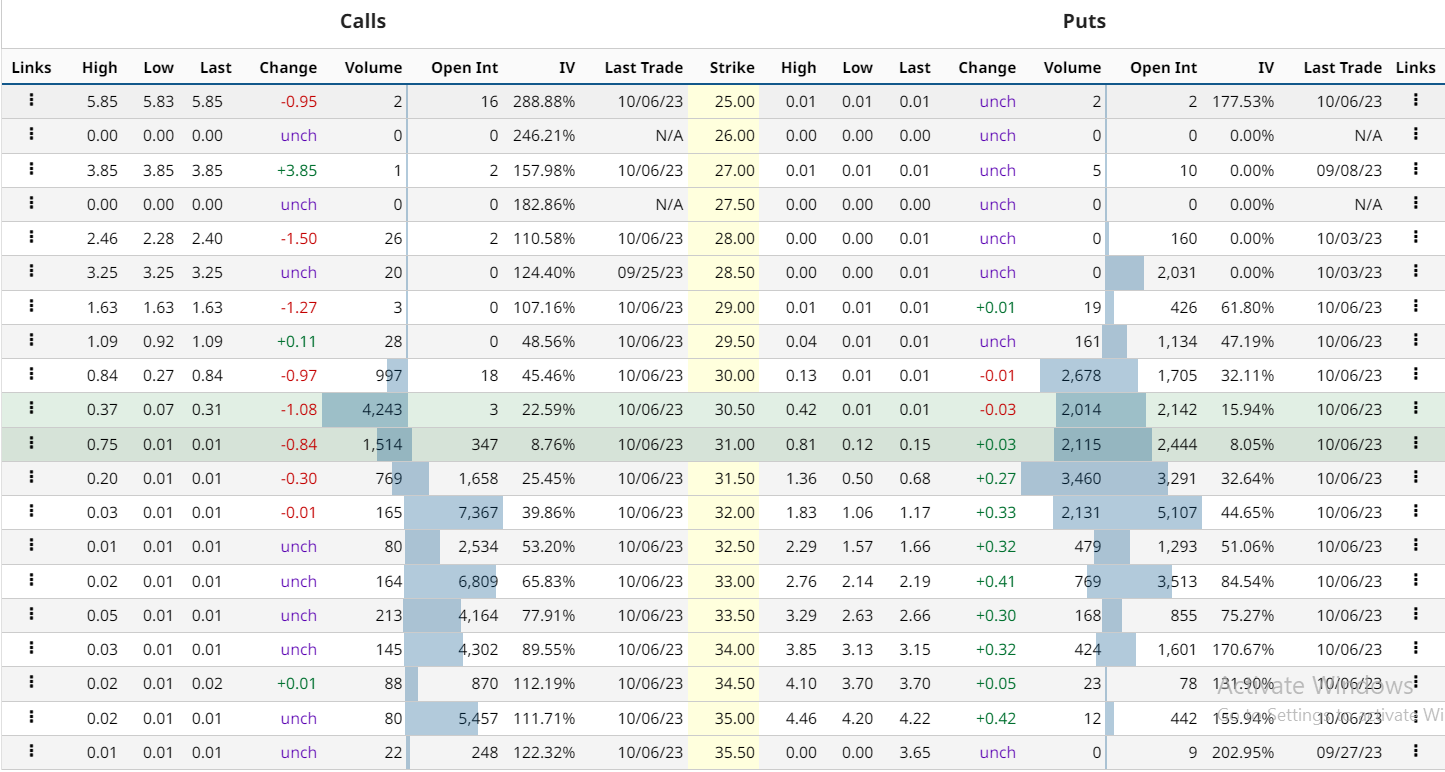
Task: Open calls links menu for 32.00 strike
Action: (32, 511)
